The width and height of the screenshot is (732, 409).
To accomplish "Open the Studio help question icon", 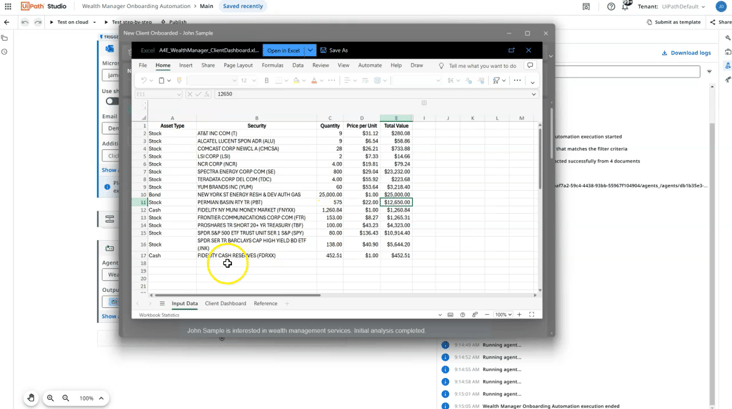I will pos(611,7).
